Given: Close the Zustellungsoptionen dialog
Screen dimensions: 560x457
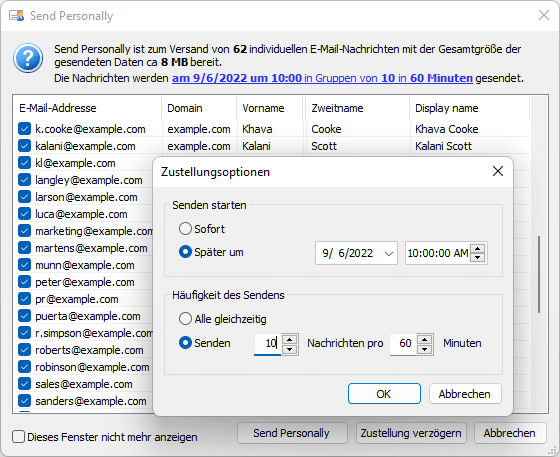Looking at the screenshot, I should [x=498, y=171].
